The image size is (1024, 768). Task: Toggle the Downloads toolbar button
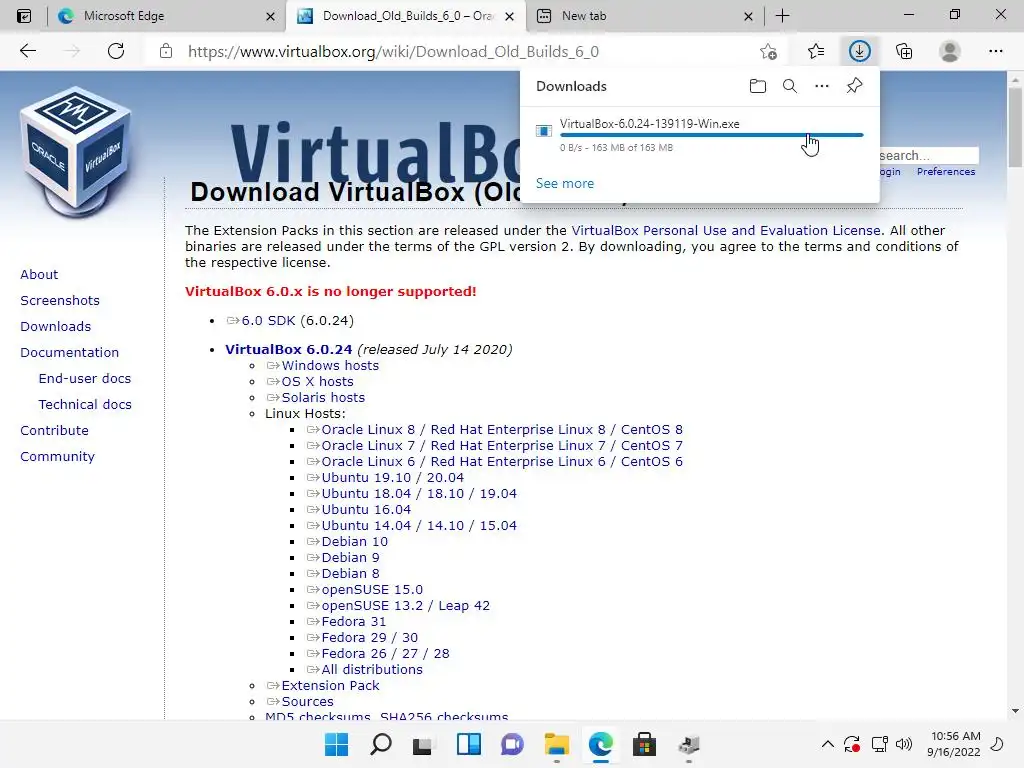pyautogui.click(x=859, y=51)
